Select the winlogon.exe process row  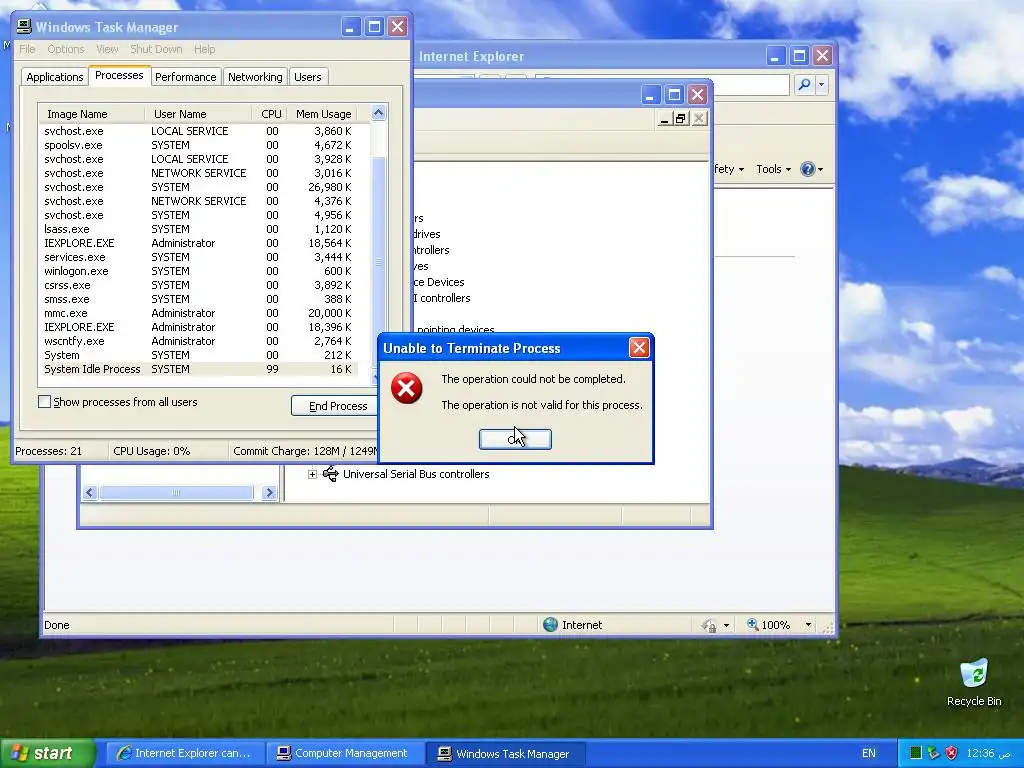(x=199, y=271)
